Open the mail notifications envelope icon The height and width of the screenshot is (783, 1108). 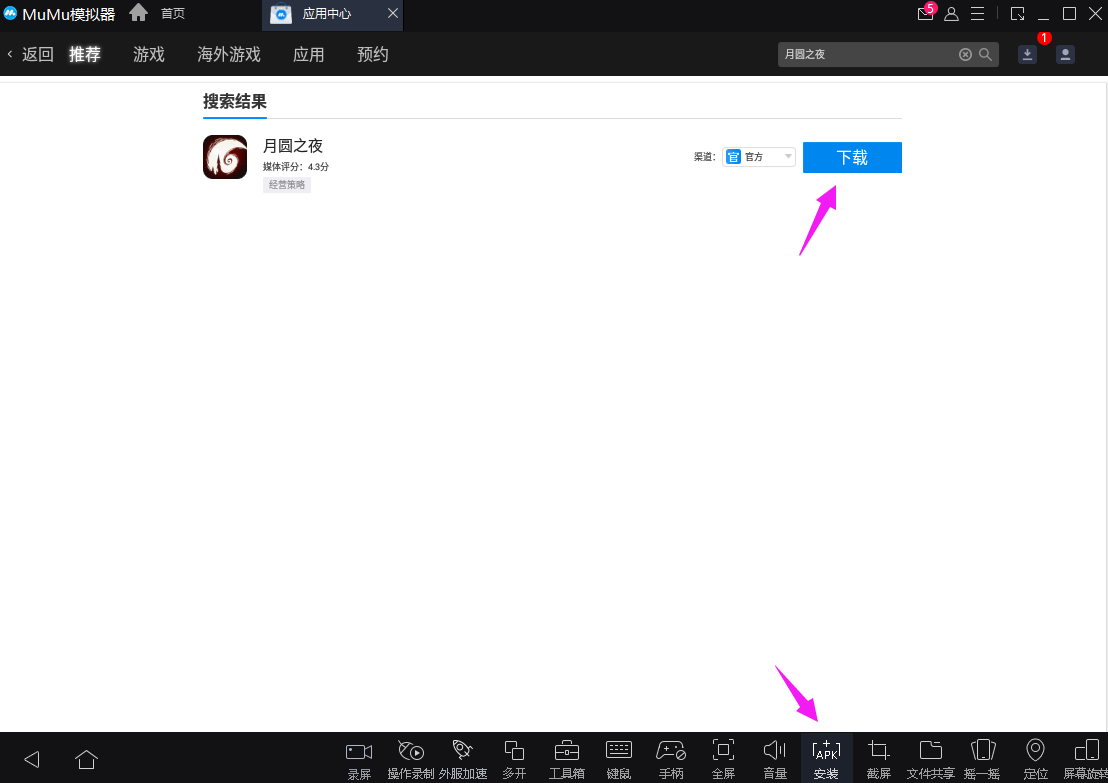pyautogui.click(x=926, y=13)
